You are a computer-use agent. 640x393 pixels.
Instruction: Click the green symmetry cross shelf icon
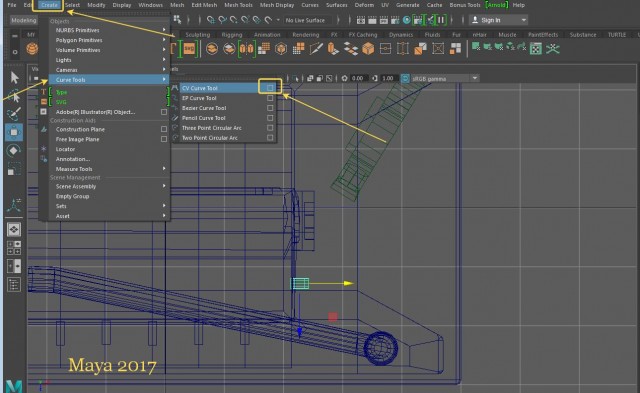coord(553,49)
